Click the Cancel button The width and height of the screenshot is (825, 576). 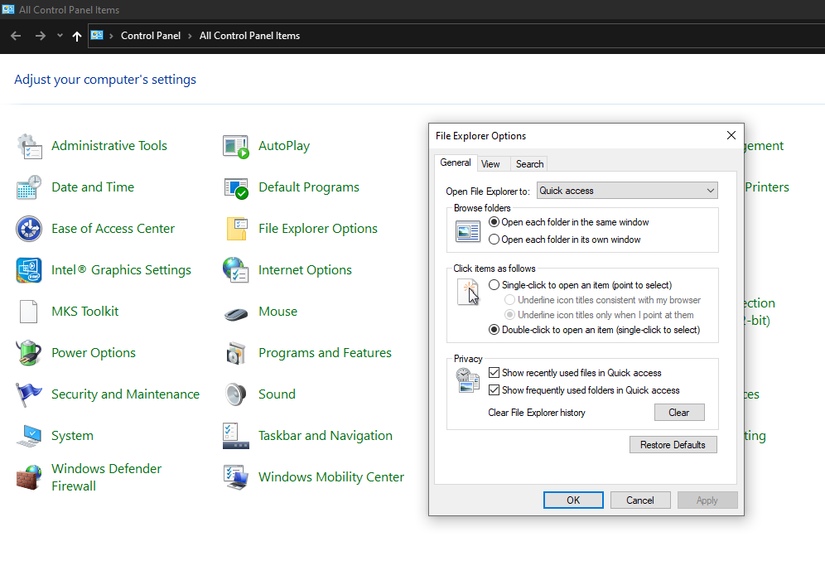pos(640,500)
